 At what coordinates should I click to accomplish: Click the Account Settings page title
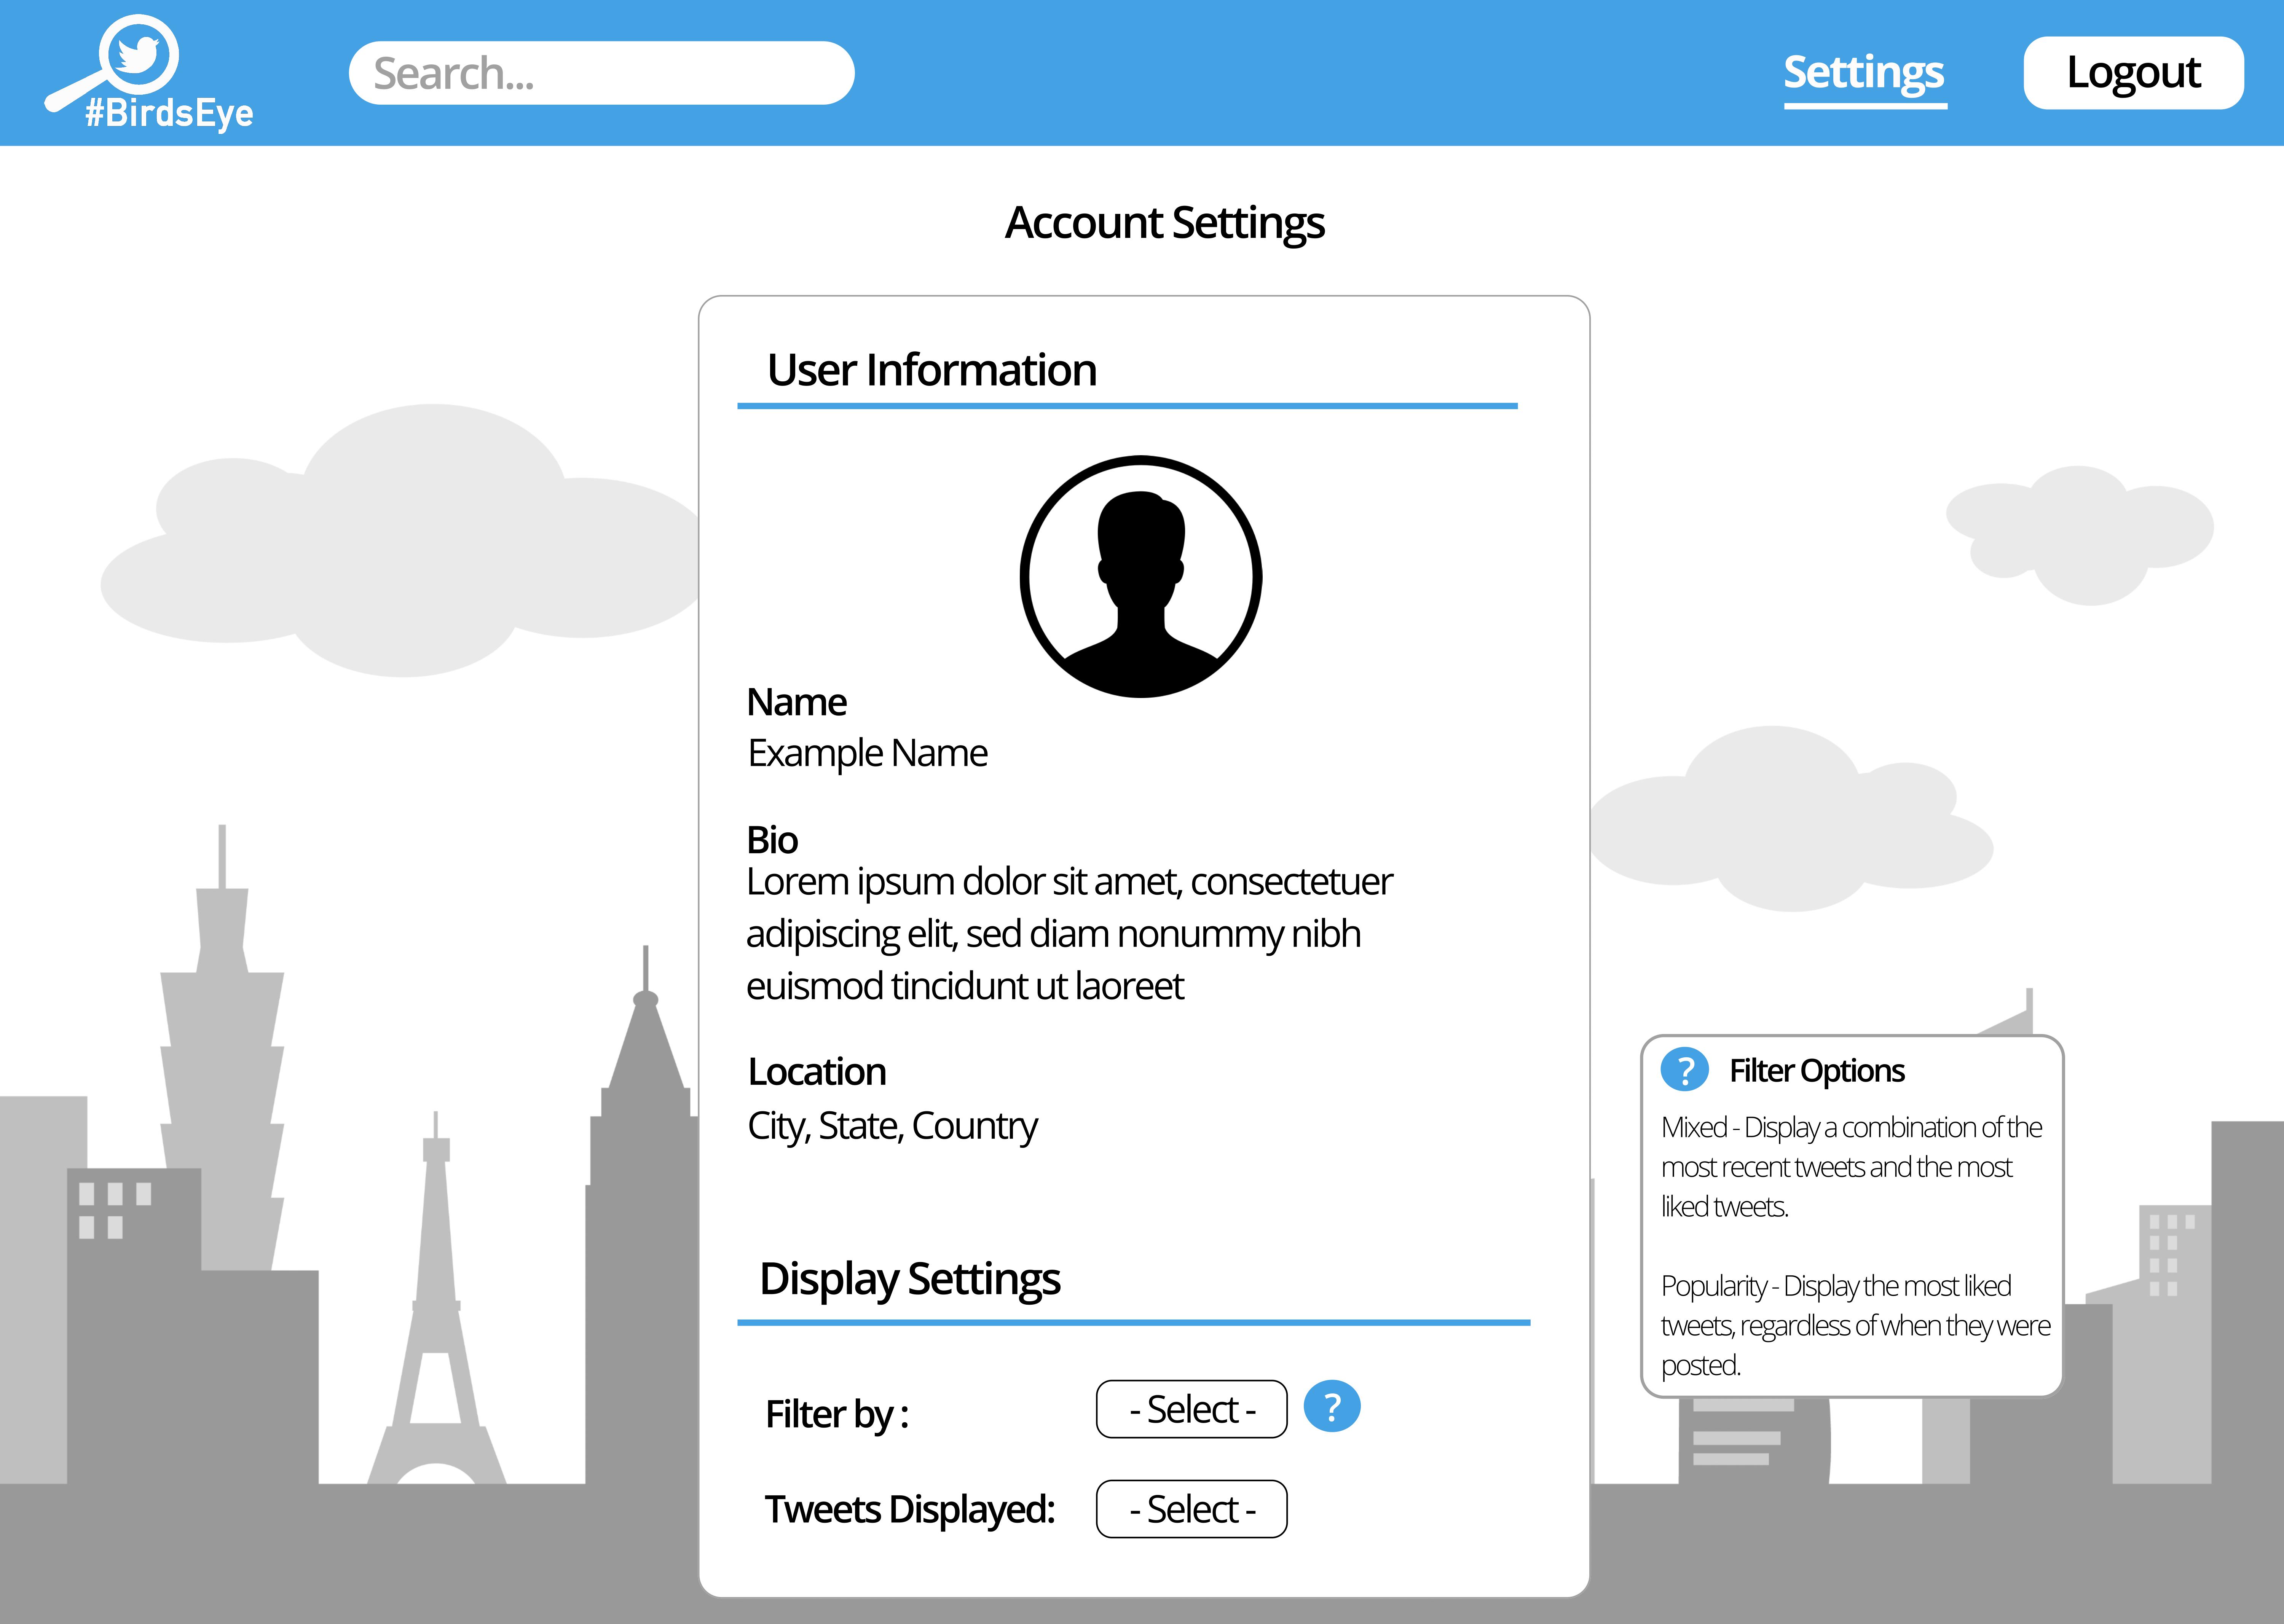point(1164,222)
